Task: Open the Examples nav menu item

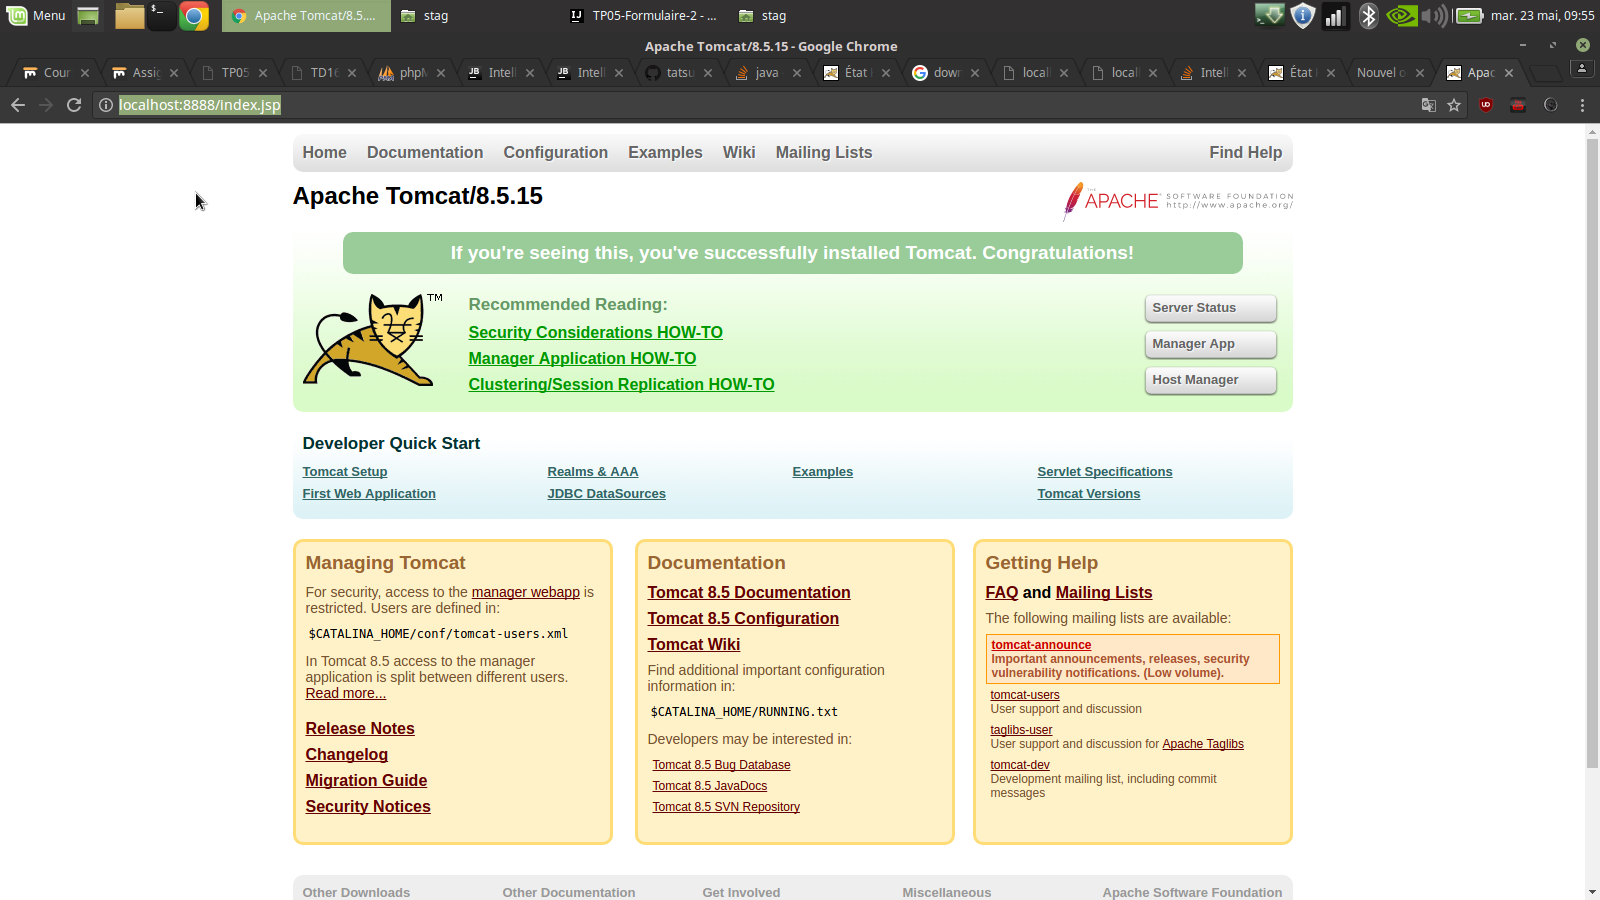Action: click(x=665, y=153)
